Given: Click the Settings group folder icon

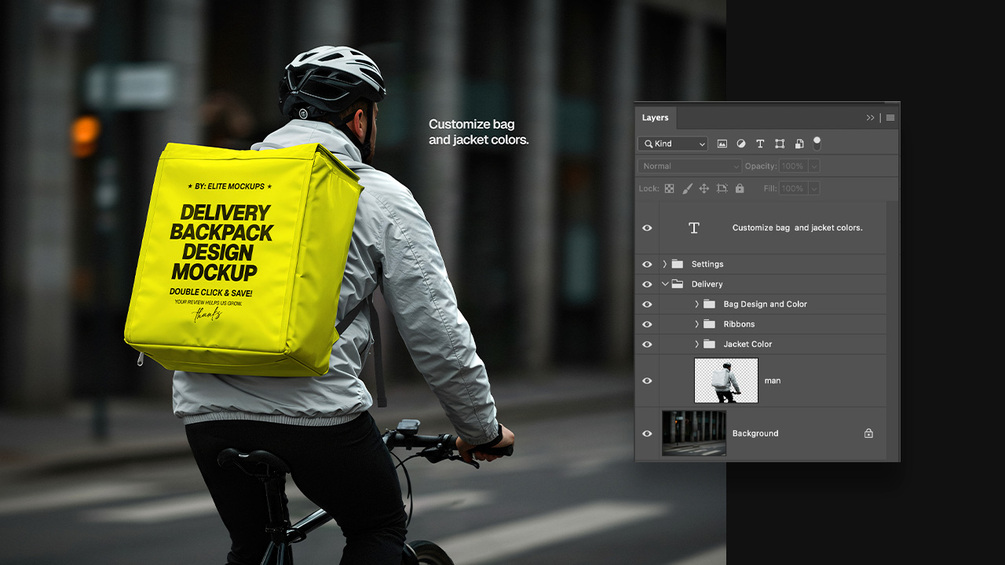Looking at the screenshot, I should 677,264.
